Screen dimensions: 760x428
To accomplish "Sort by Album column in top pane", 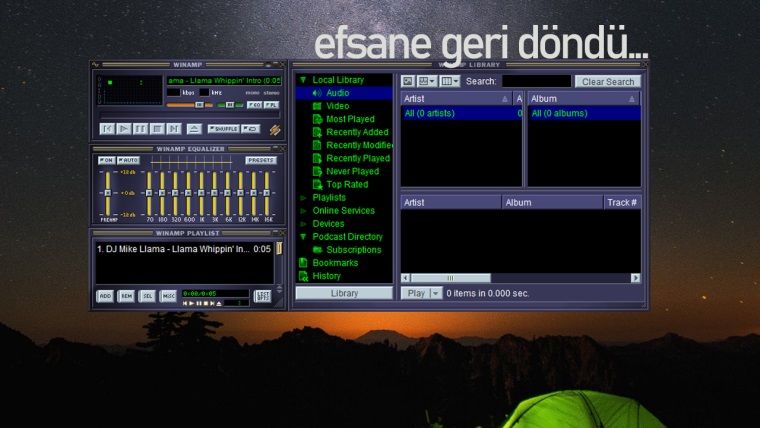I will click(x=584, y=99).
